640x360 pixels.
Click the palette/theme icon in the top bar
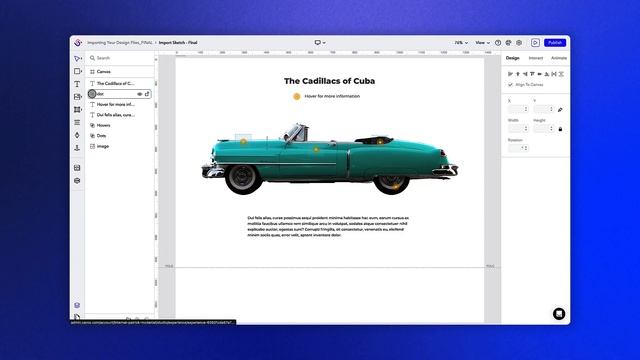pos(508,42)
